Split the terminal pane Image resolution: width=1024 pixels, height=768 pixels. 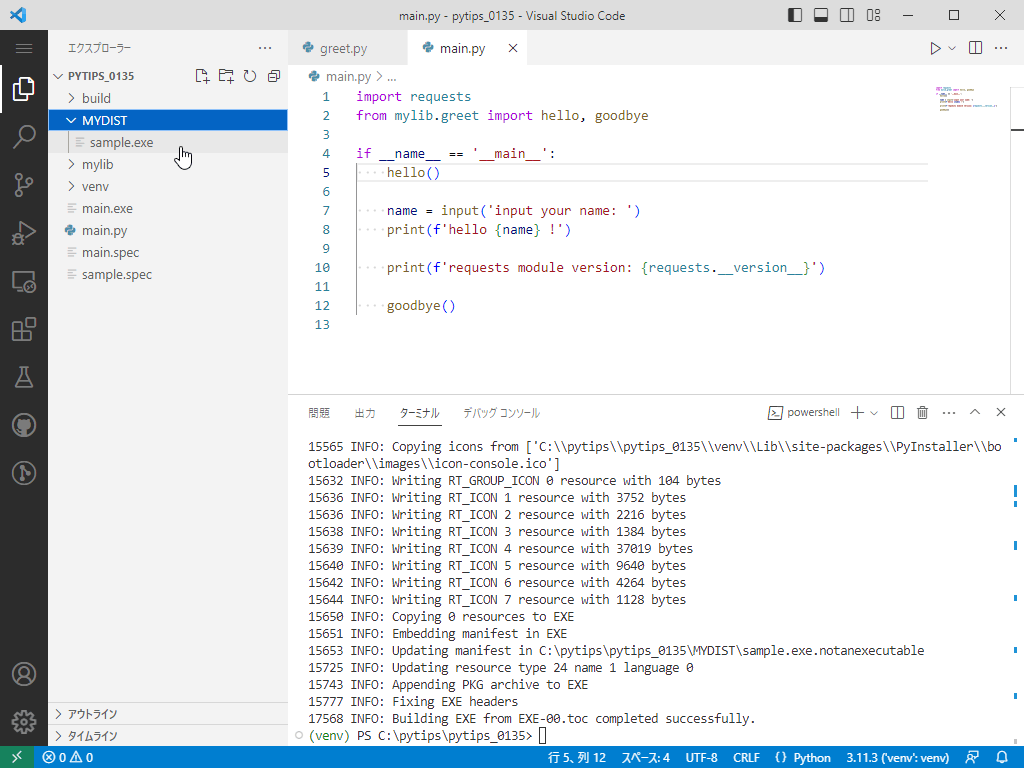click(897, 412)
